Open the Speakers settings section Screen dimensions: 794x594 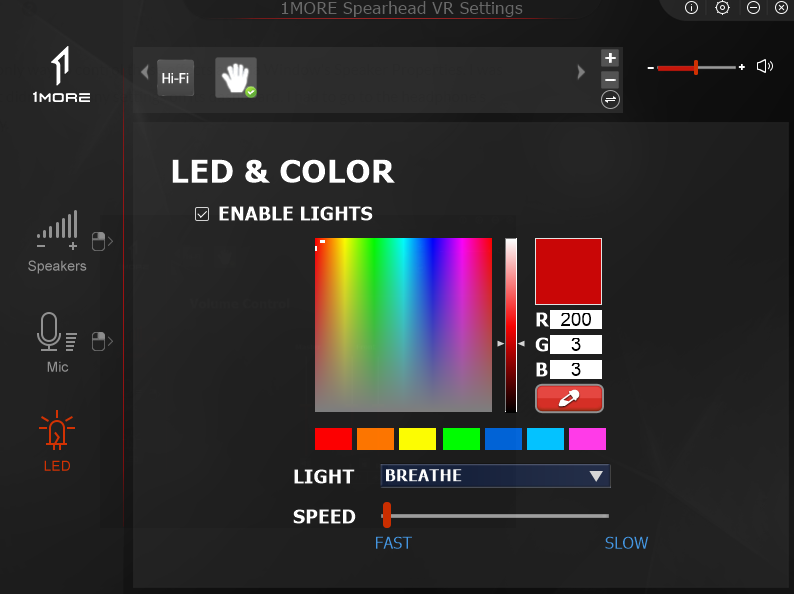coord(57,242)
